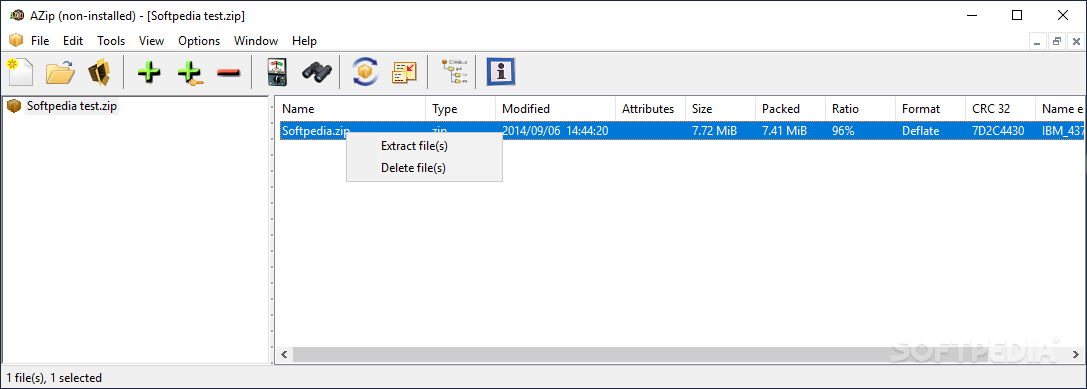Click status bar text '1 file(s), 1 selected'

[x=54, y=378]
